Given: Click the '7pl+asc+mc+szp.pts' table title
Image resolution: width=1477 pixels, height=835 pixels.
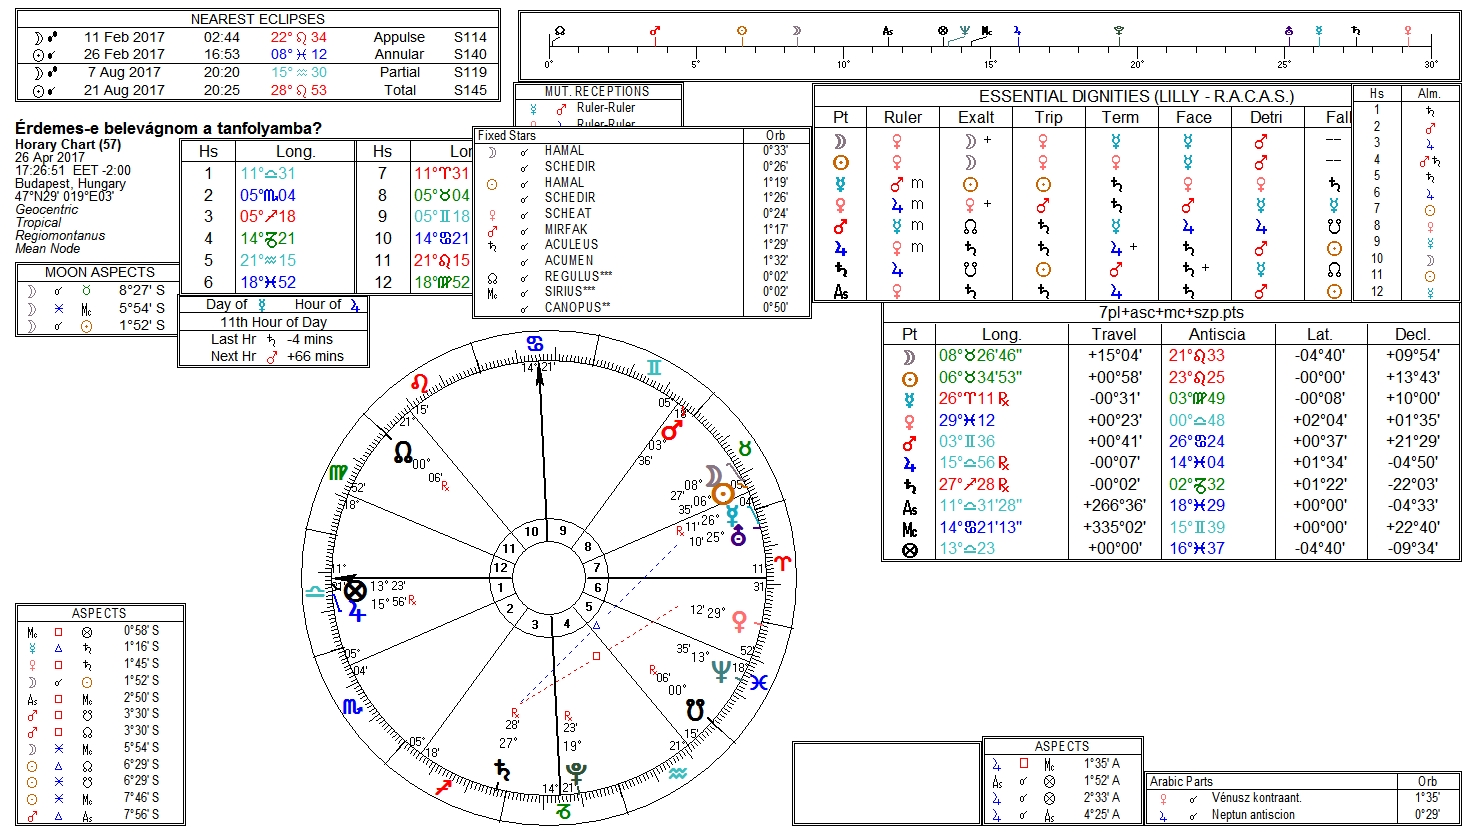Looking at the screenshot, I should point(1171,313).
